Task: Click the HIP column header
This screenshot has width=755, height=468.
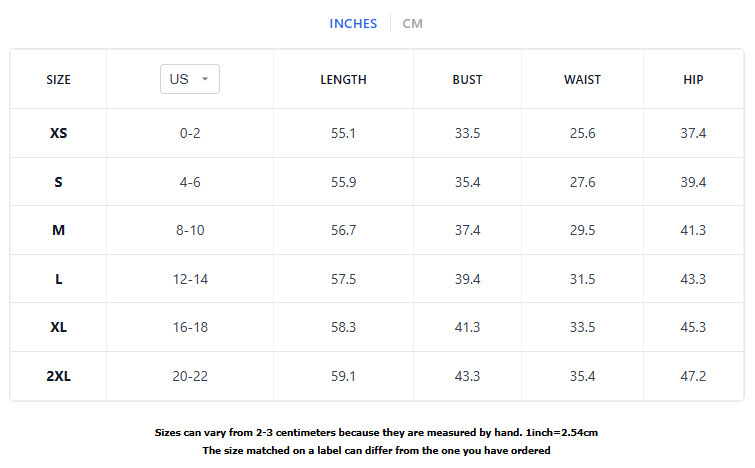Action: click(693, 80)
